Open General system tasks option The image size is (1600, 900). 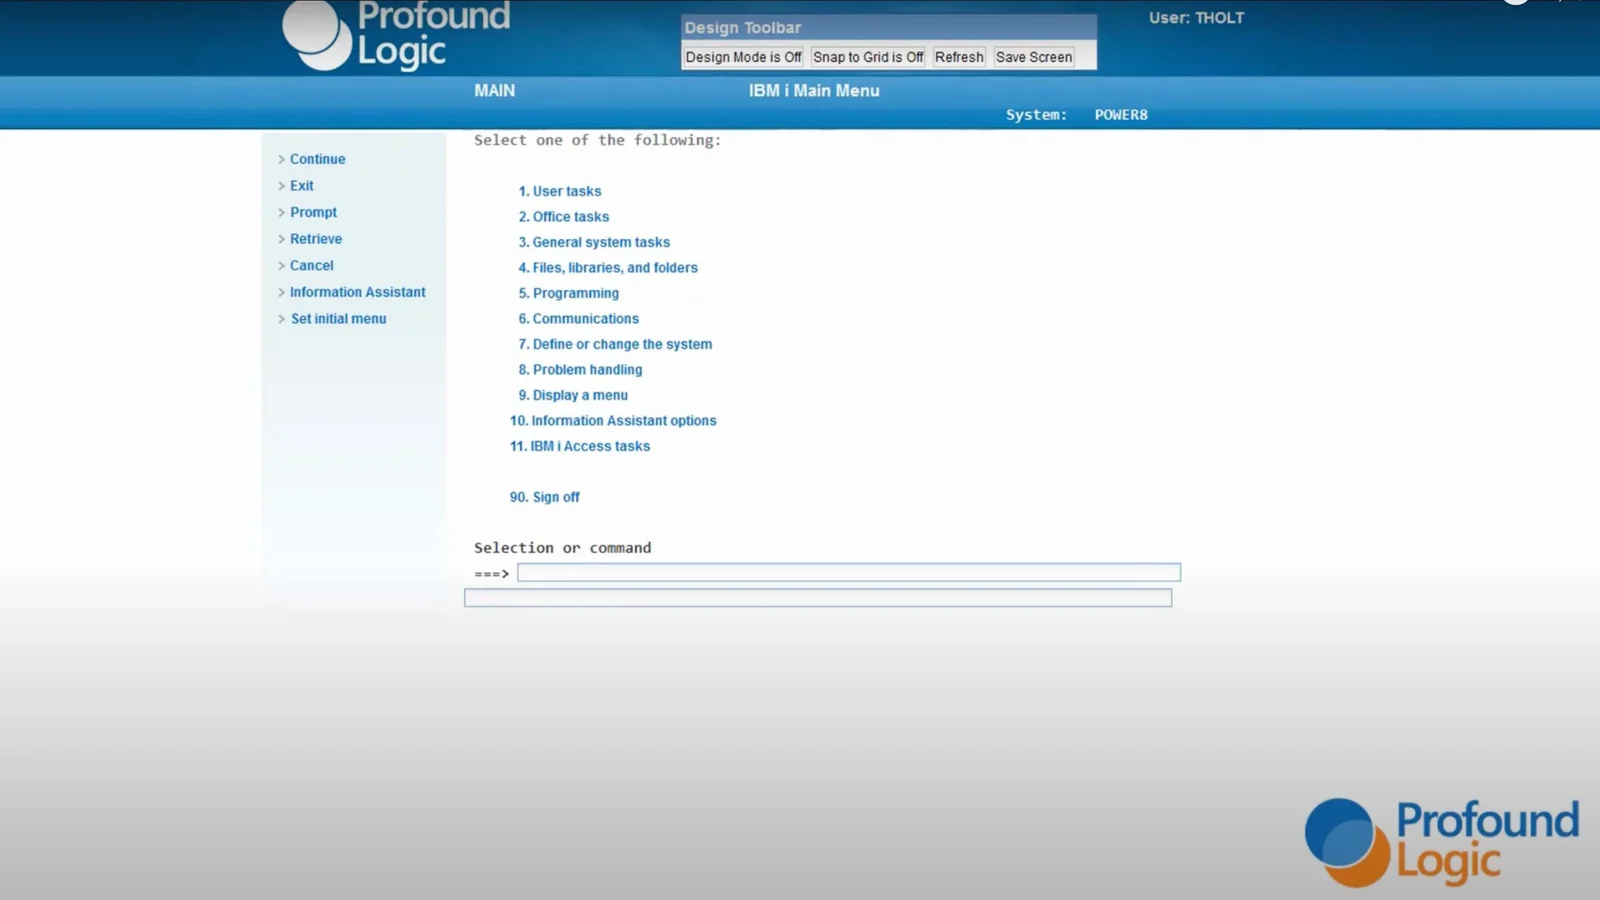coord(594,242)
